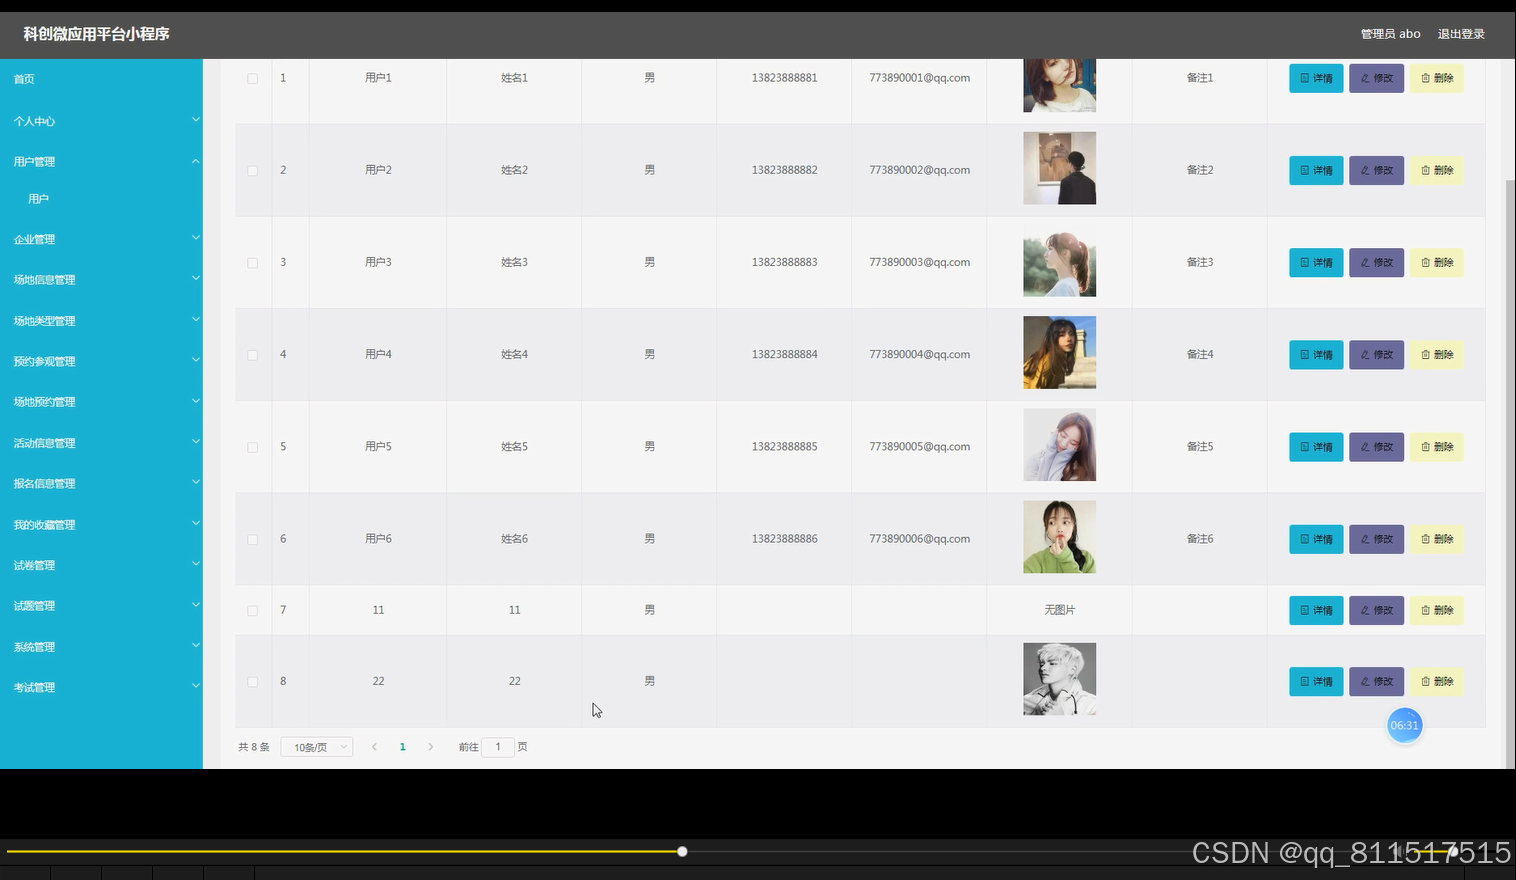Tick the checkbox for row 6

[x=252, y=540]
